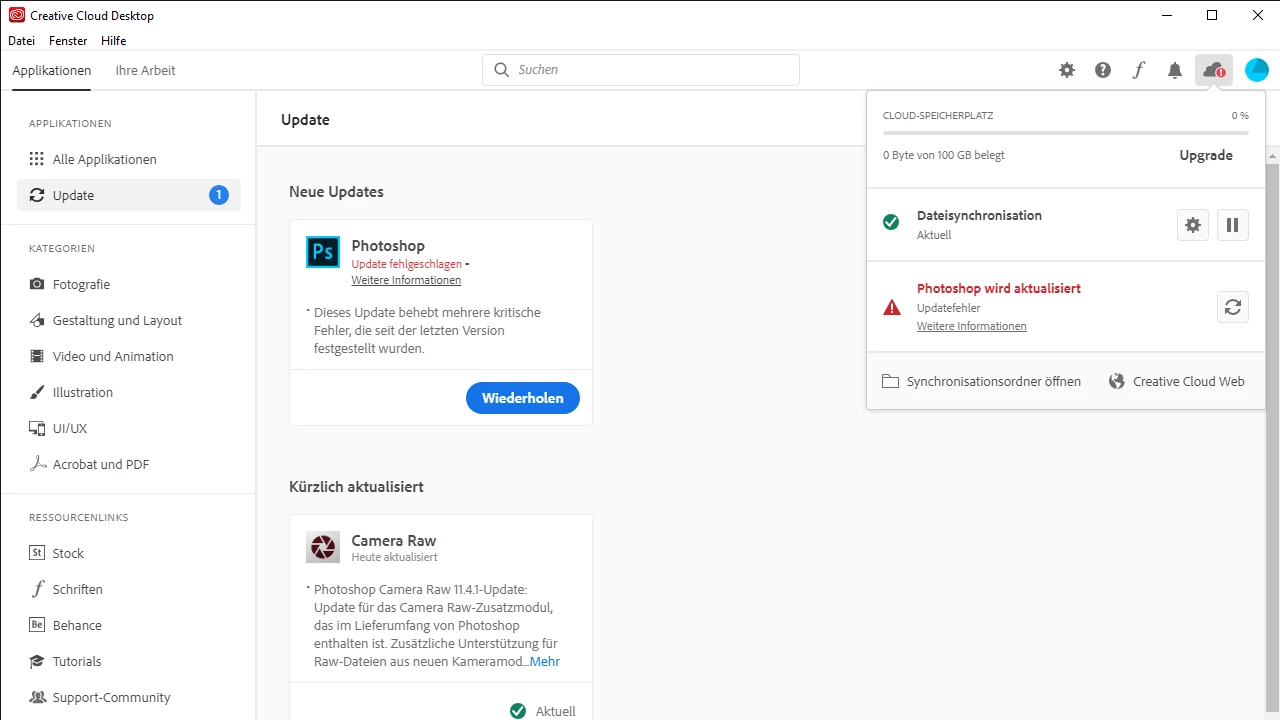Open the notifications bell
The height and width of the screenshot is (720, 1280).
tap(1175, 70)
